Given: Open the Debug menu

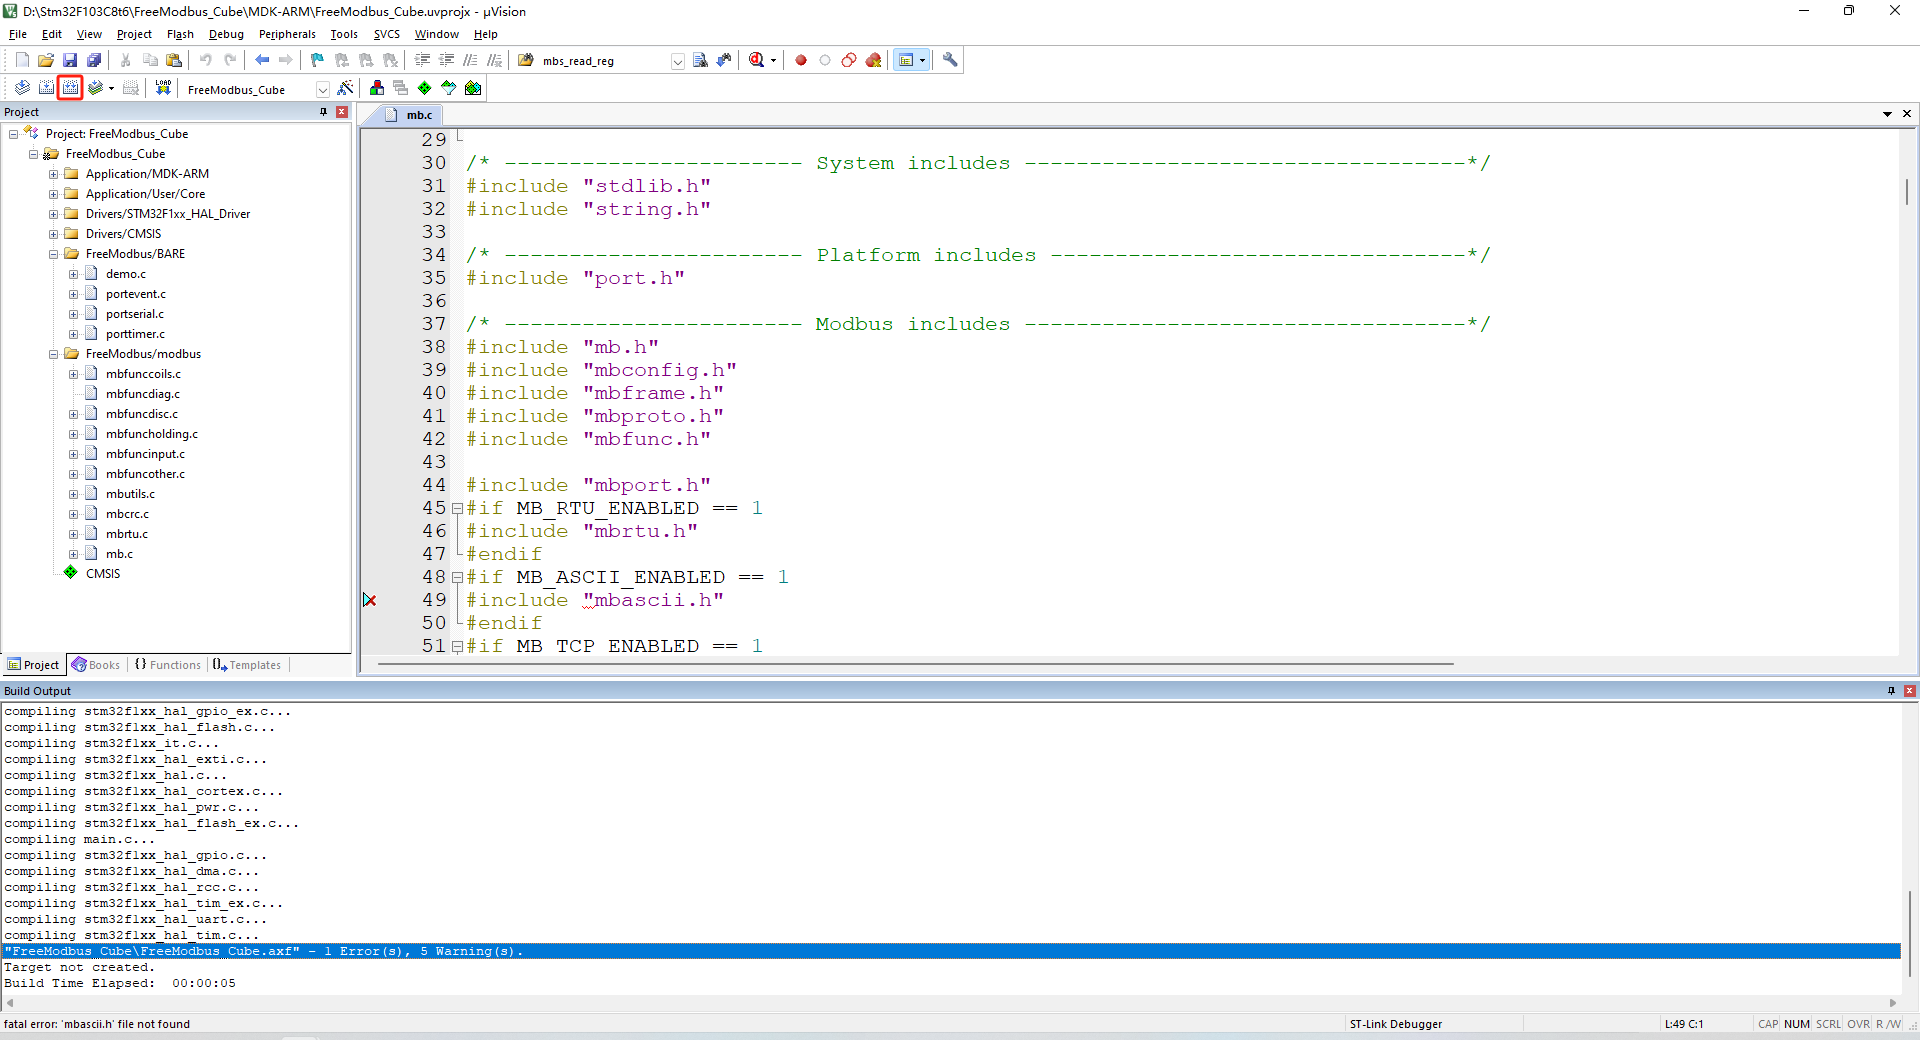Looking at the screenshot, I should 226,34.
